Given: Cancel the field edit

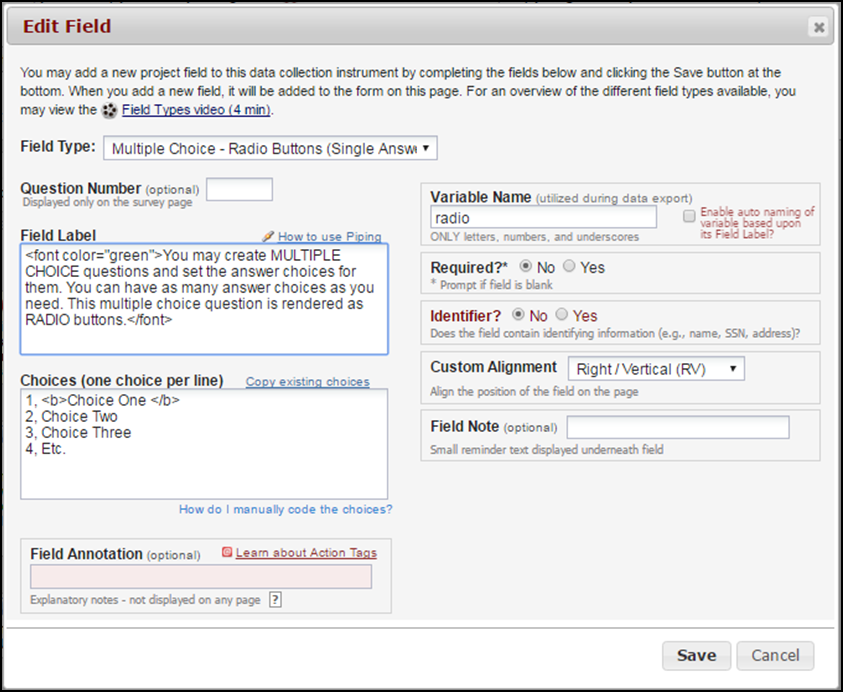Looking at the screenshot, I should coord(775,655).
